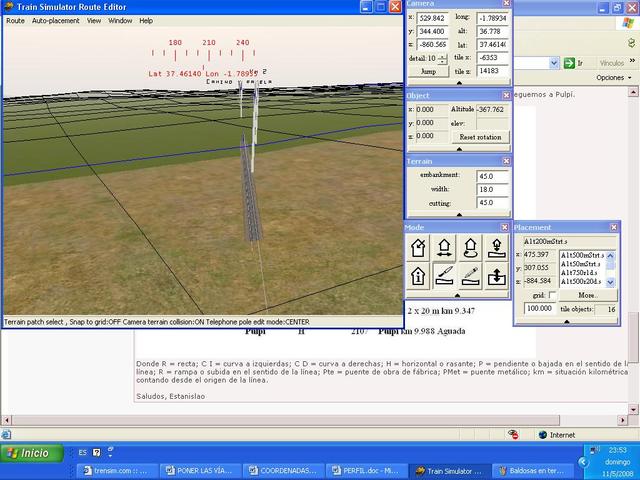Open the Route menu
Viewport: 640px width, 480px height.
[x=15, y=20]
